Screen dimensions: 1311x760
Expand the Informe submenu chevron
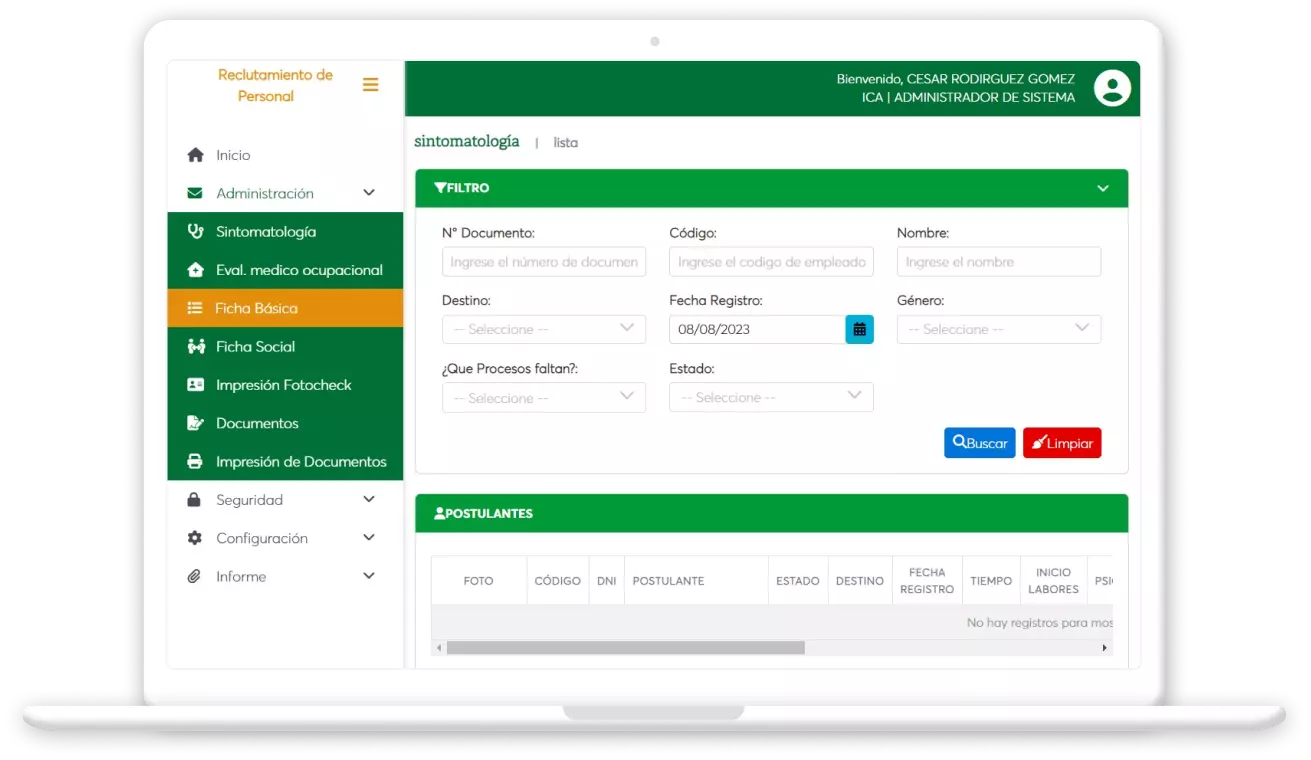point(369,576)
